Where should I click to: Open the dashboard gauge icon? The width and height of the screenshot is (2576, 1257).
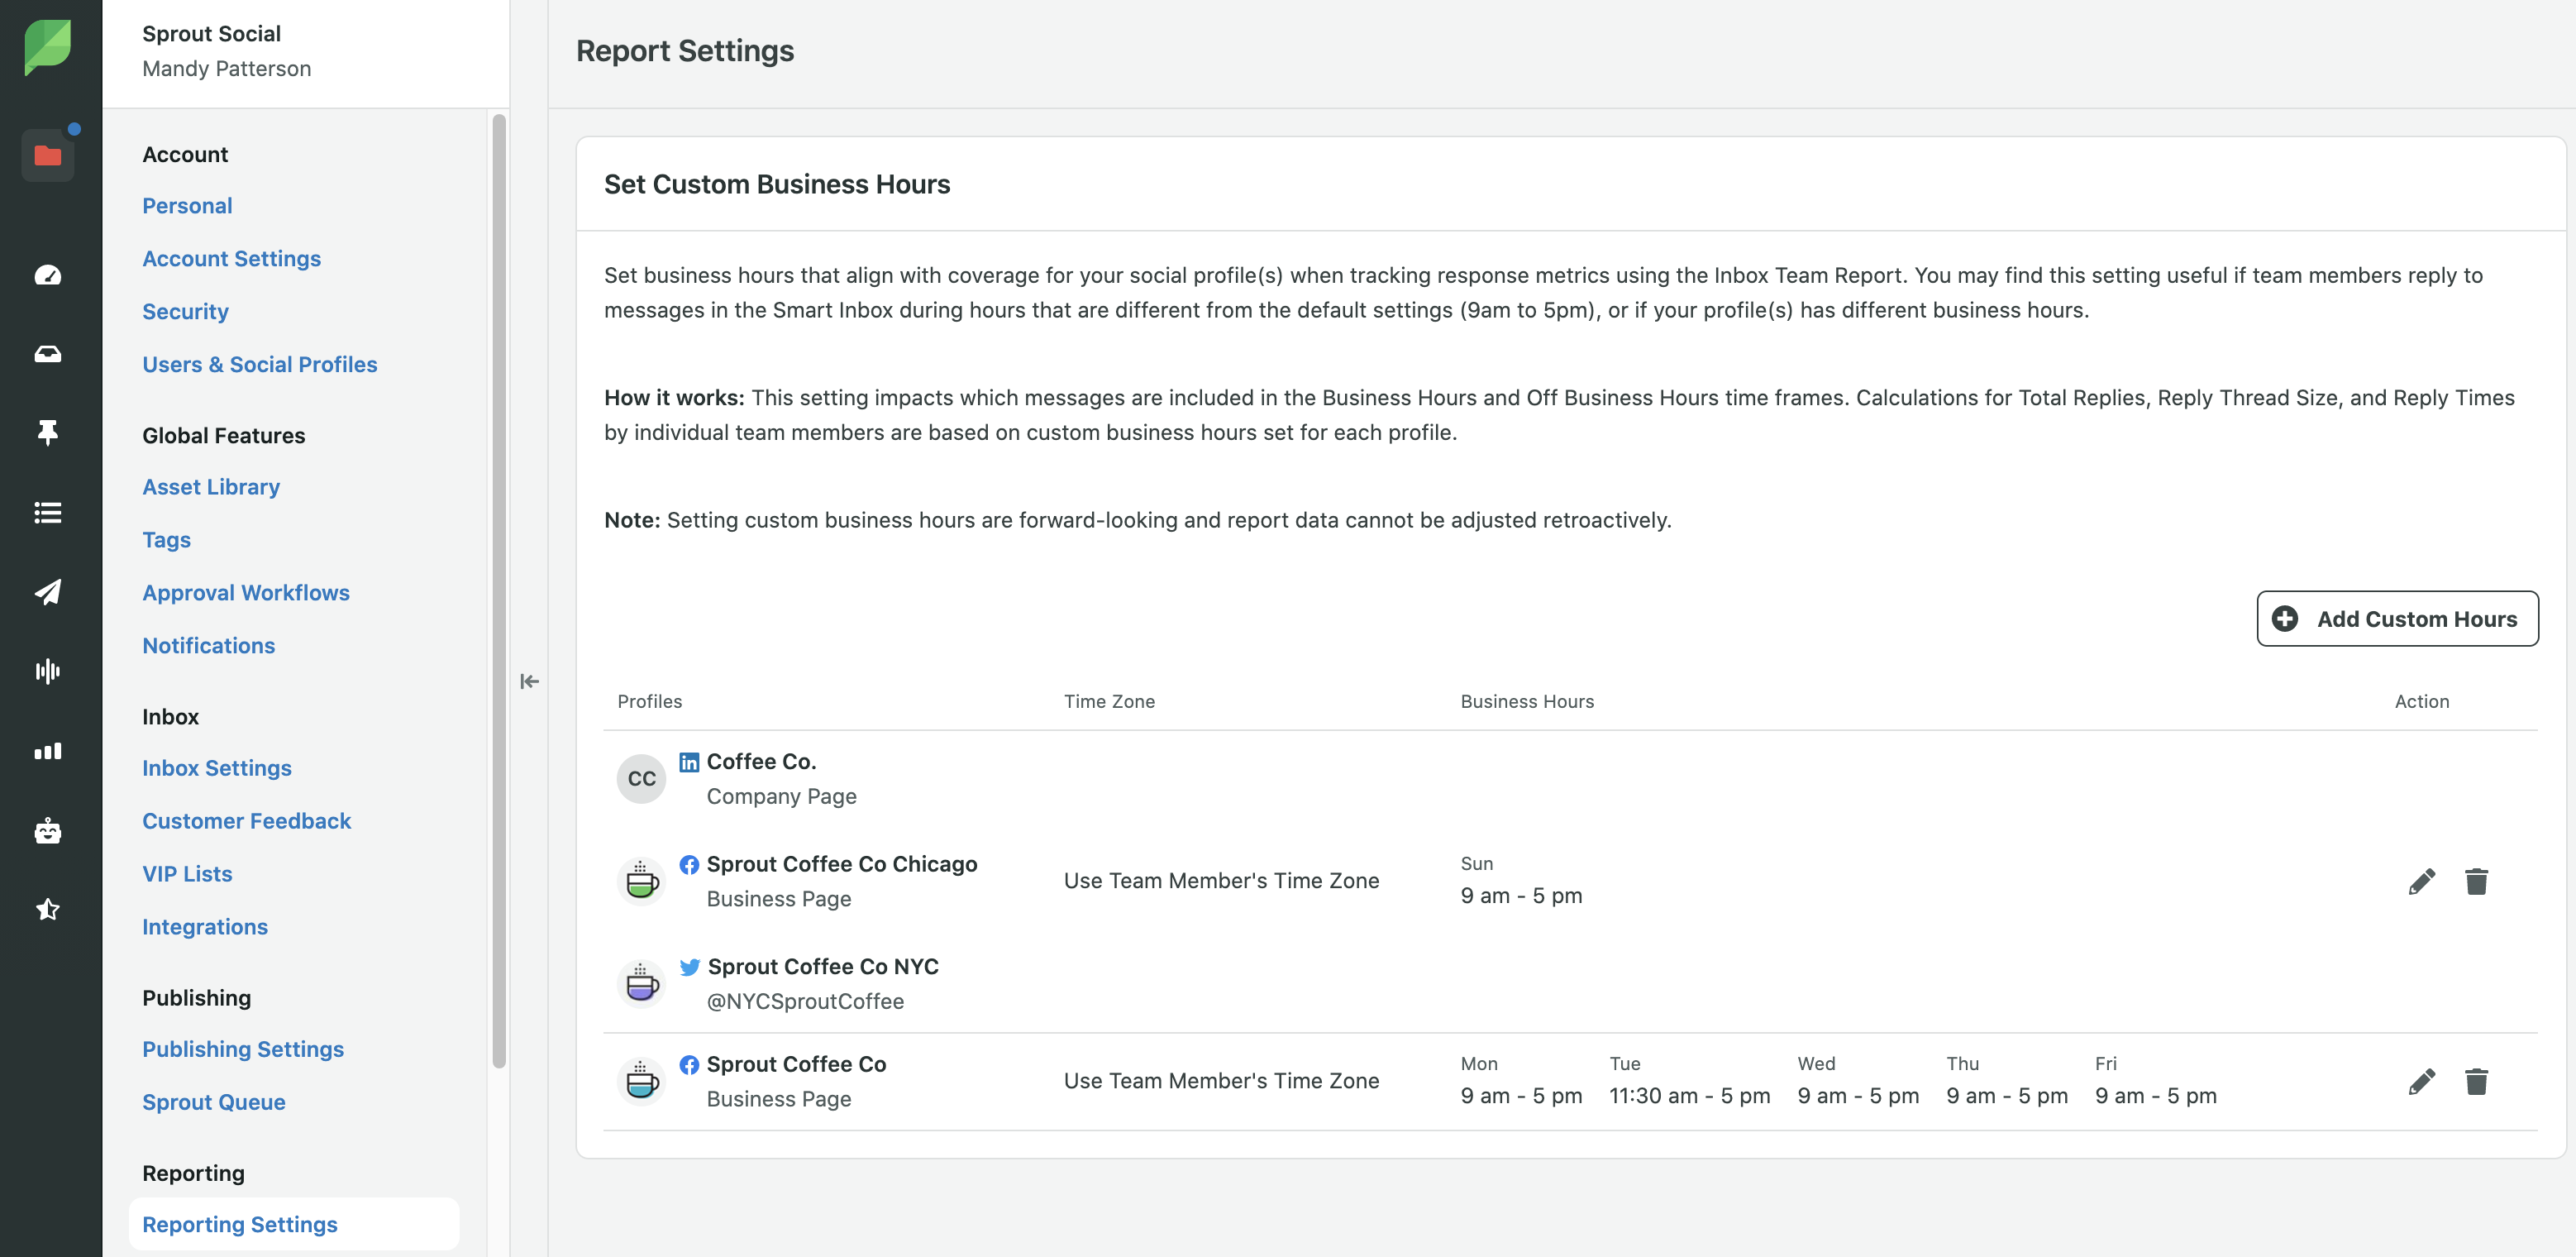click(x=48, y=275)
